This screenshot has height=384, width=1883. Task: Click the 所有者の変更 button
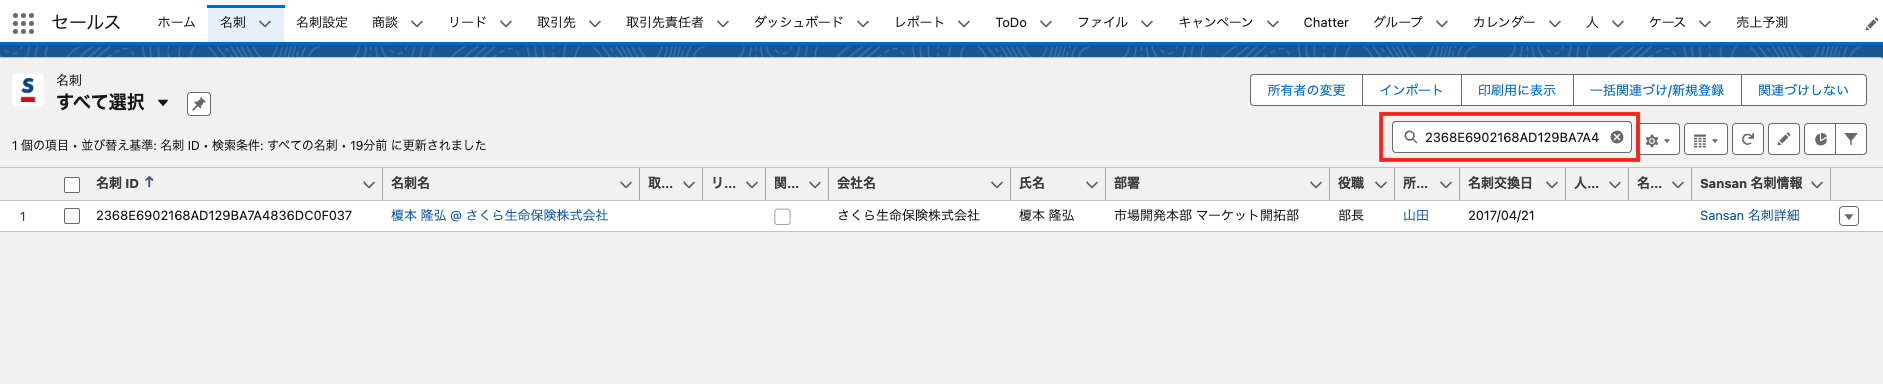1306,90
